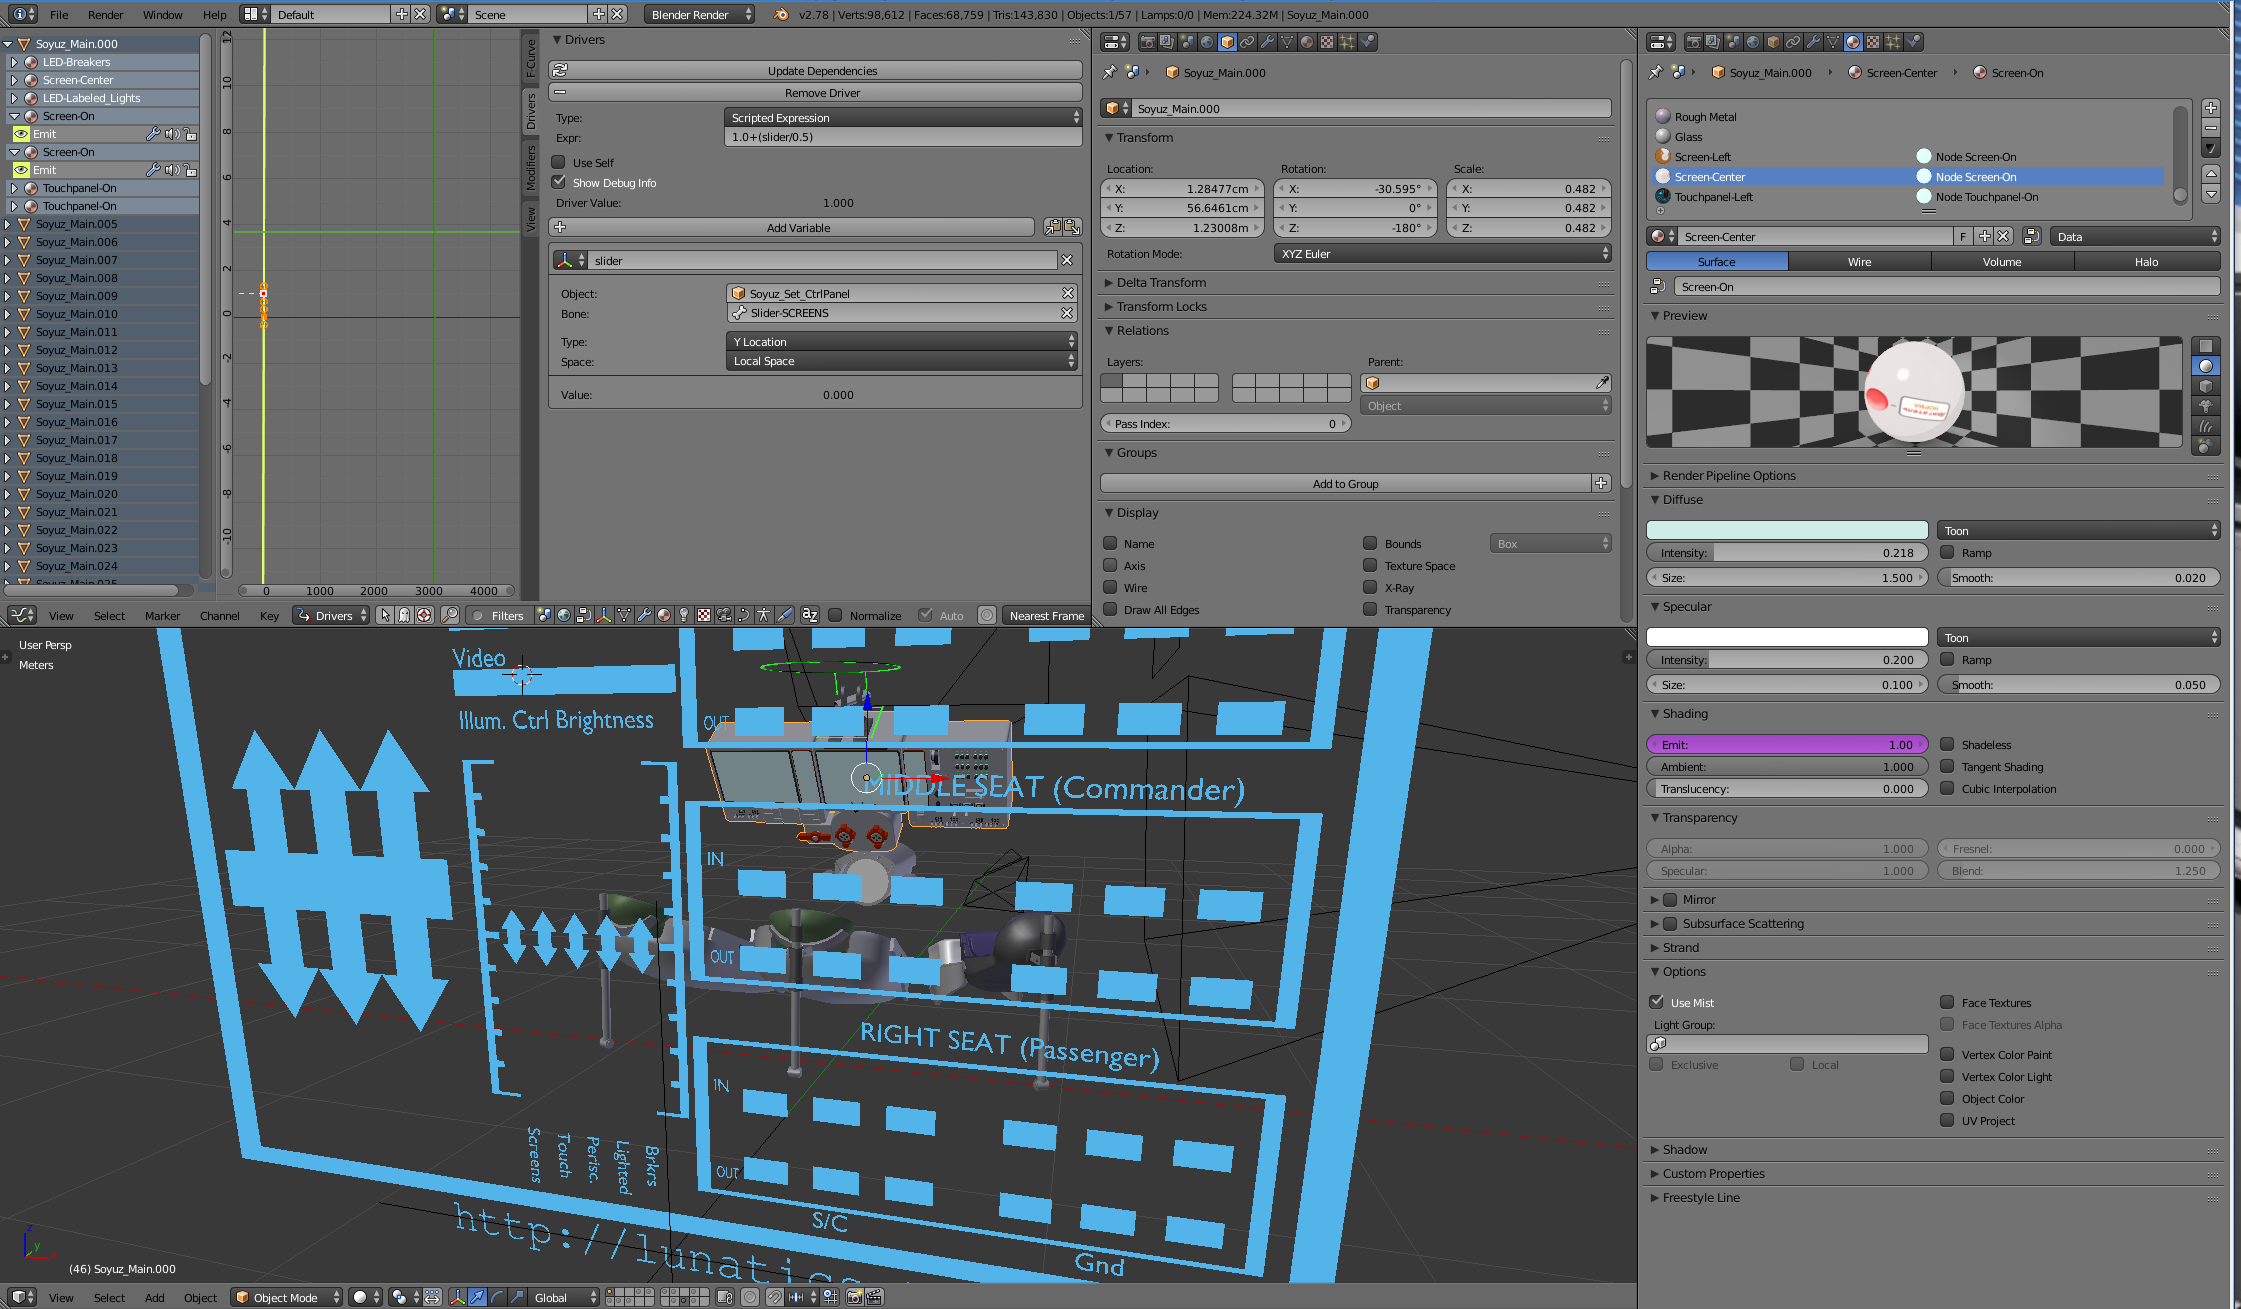This screenshot has width=2241, height=1309.
Task: Remove the slider variable with its X icon
Action: coord(1067,260)
